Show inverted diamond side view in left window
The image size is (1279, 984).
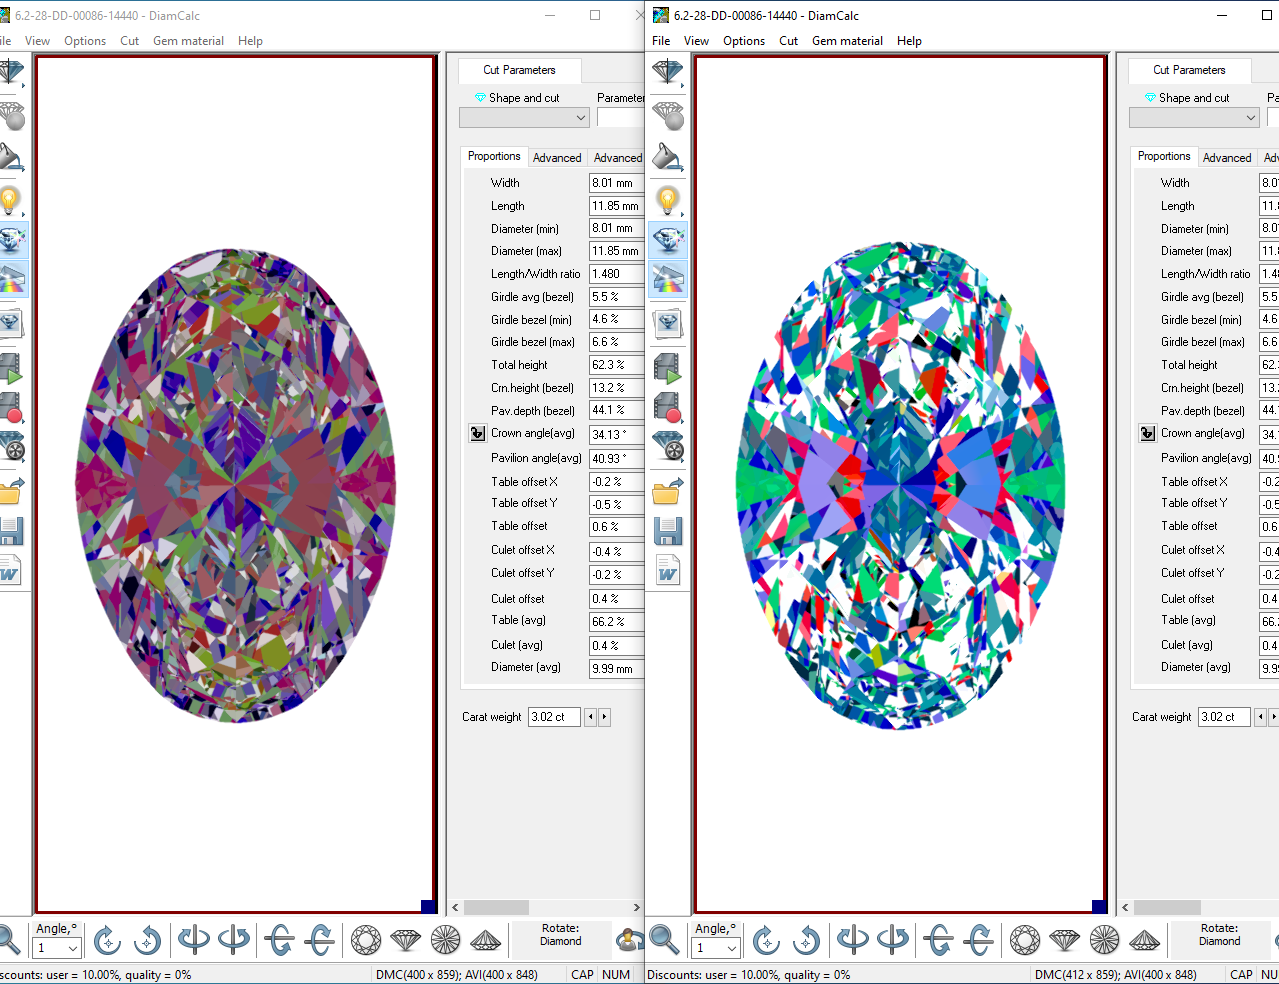[485, 940]
